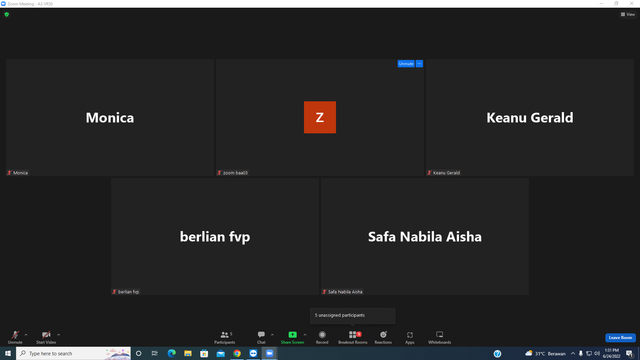Click the Unmute microphone icon in toolbar
This screenshot has width=640, height=360.
pyautogui.click(x=15, y=335)
